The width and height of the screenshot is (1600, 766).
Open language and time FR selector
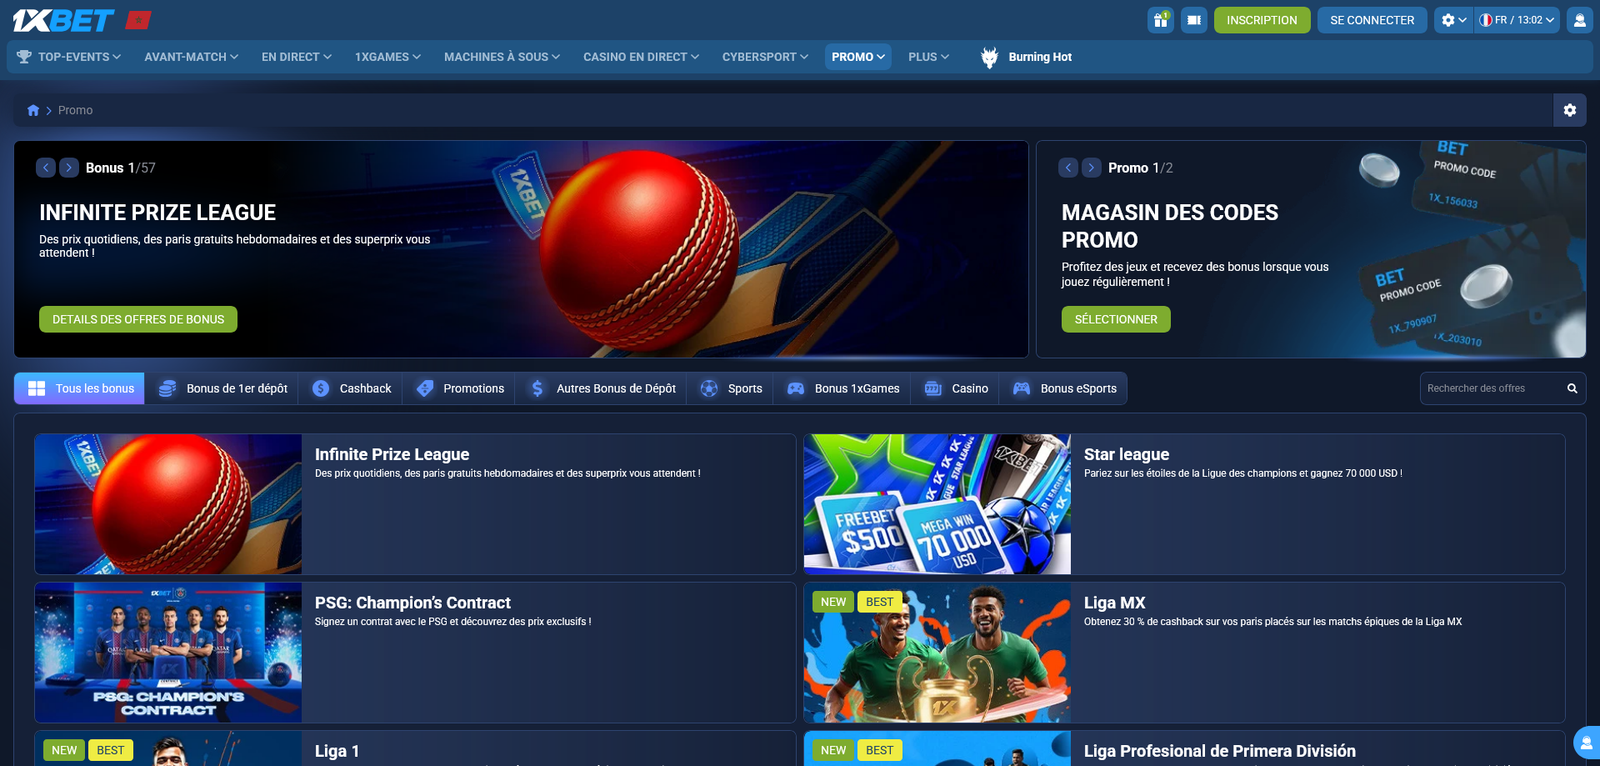click(1517, 20)
